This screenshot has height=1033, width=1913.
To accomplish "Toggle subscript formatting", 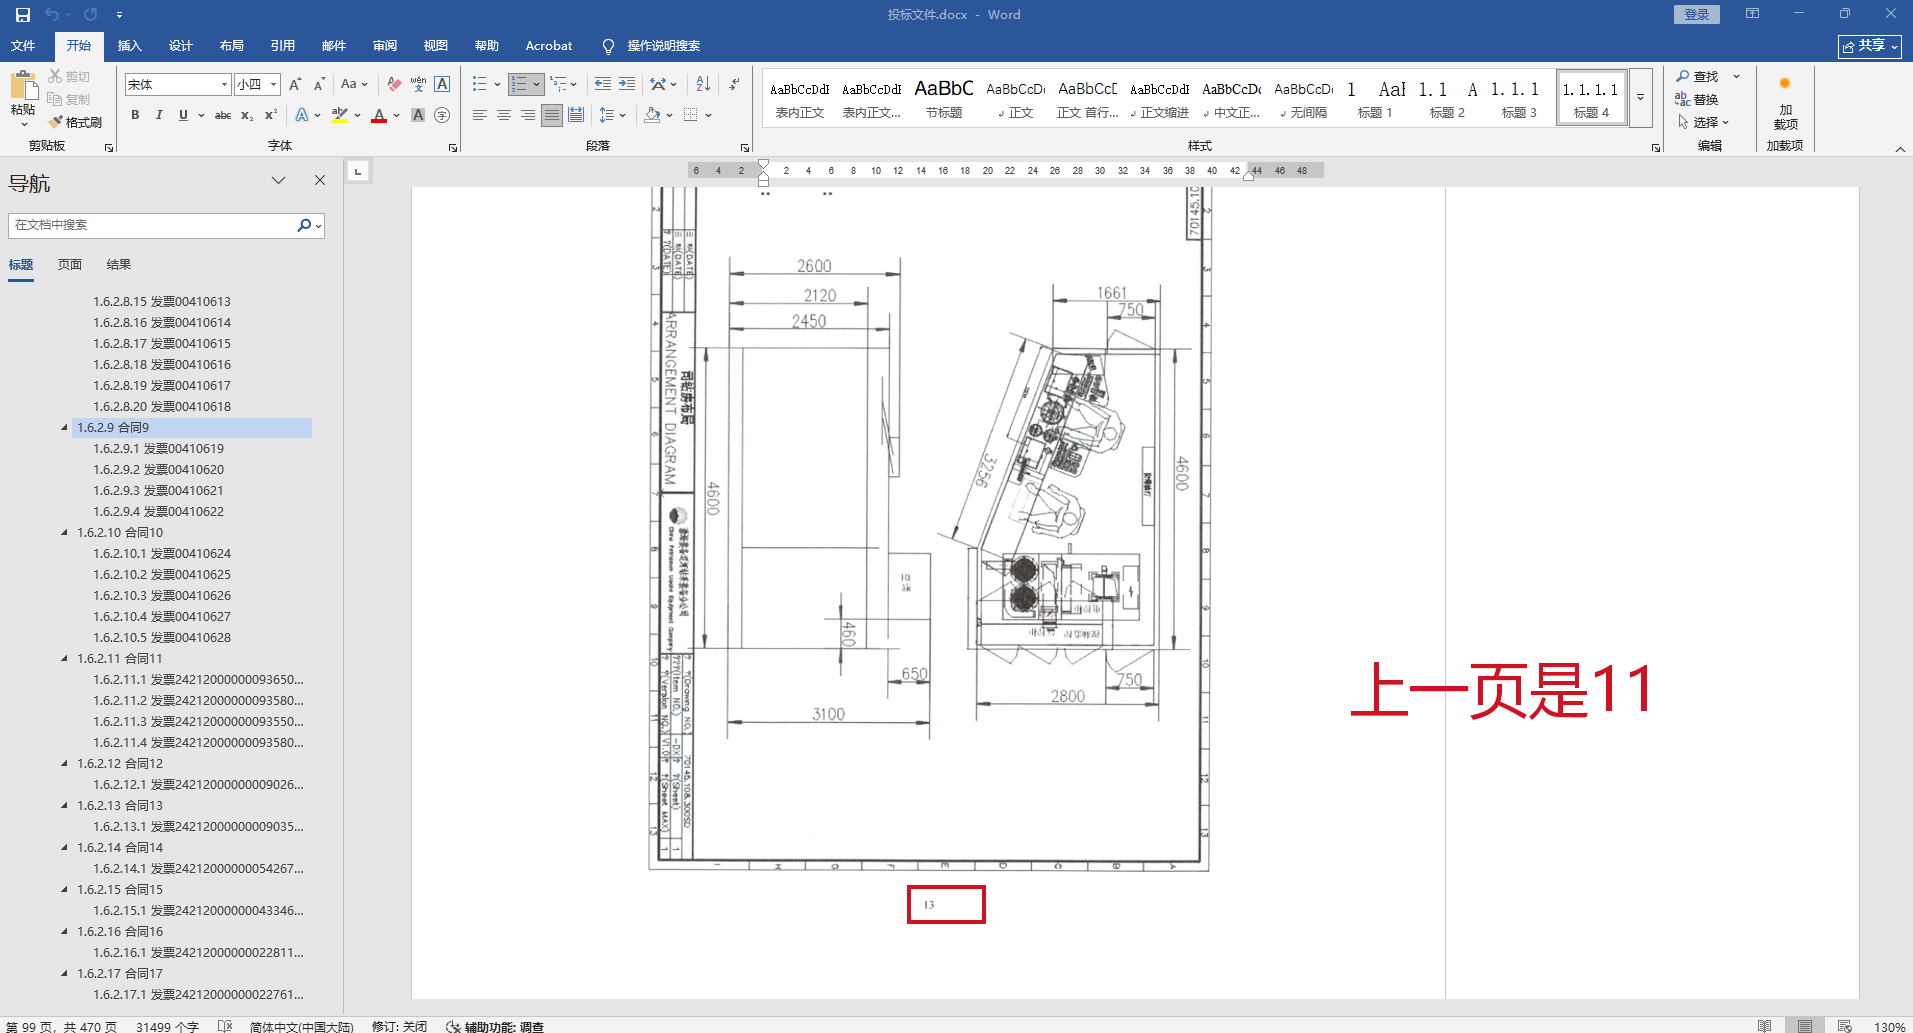I will 247,115.
